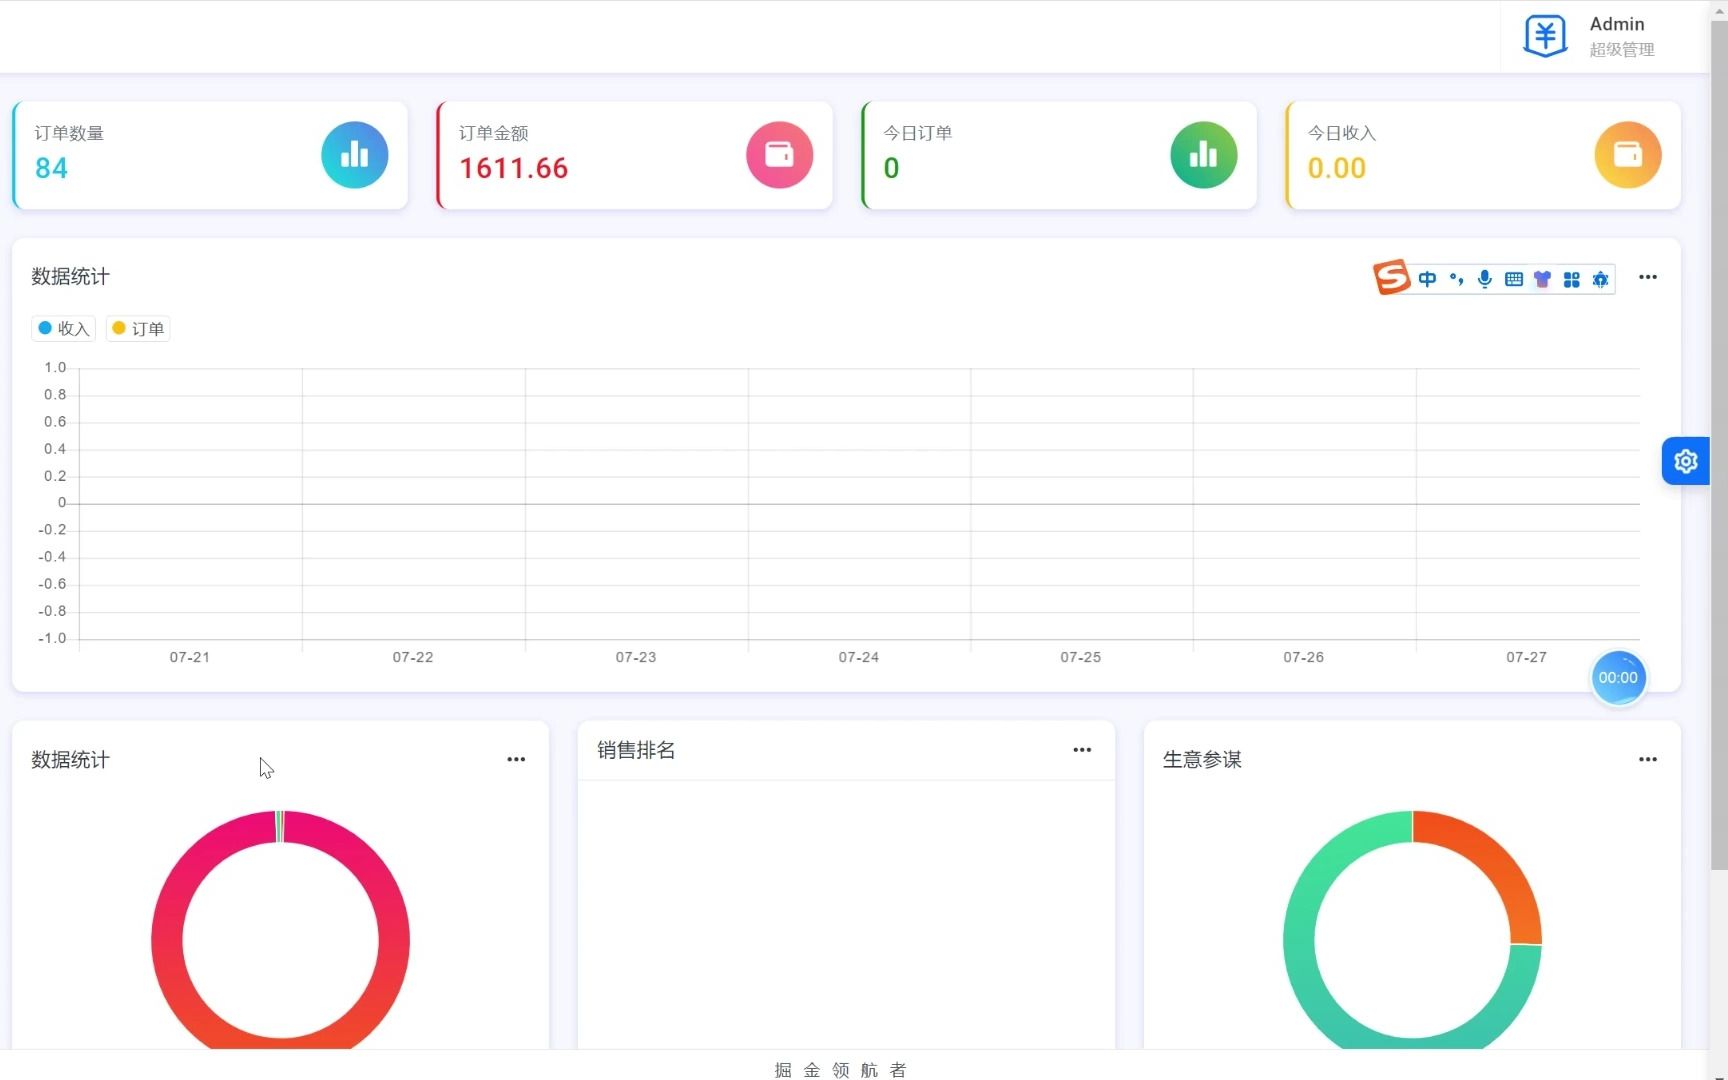Click the 掘金领航者 footer text
The image size is (1728, 1080).
point(841,1070)
